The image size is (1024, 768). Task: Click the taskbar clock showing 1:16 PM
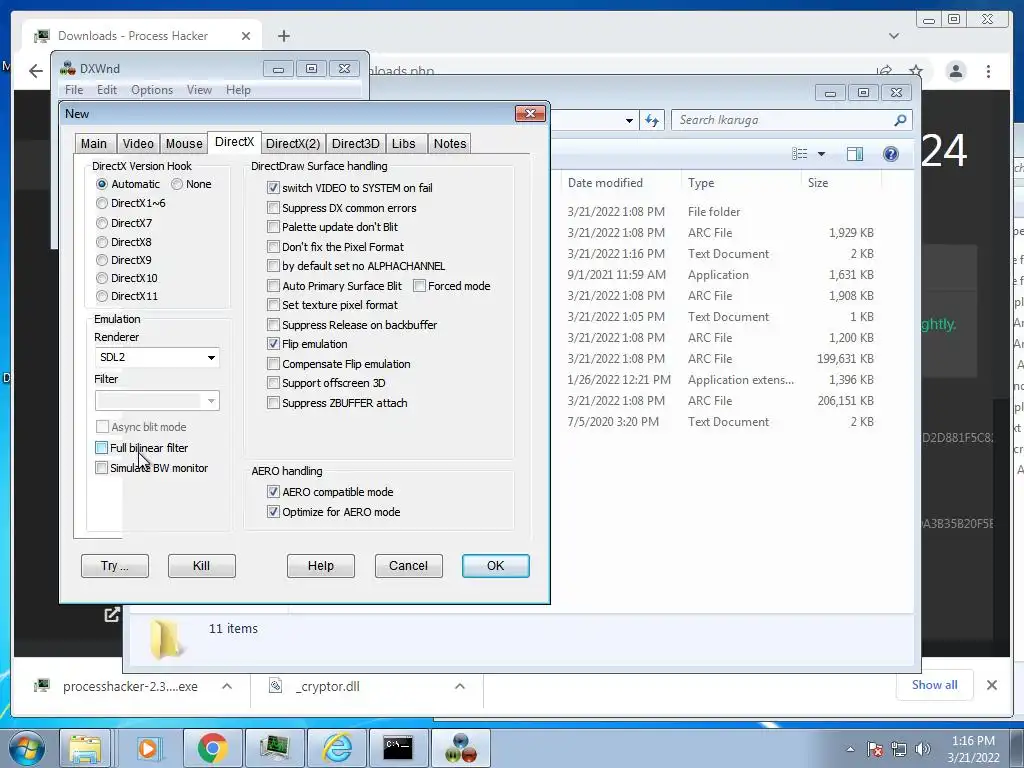pyautogui.click(x=973, y=748)
